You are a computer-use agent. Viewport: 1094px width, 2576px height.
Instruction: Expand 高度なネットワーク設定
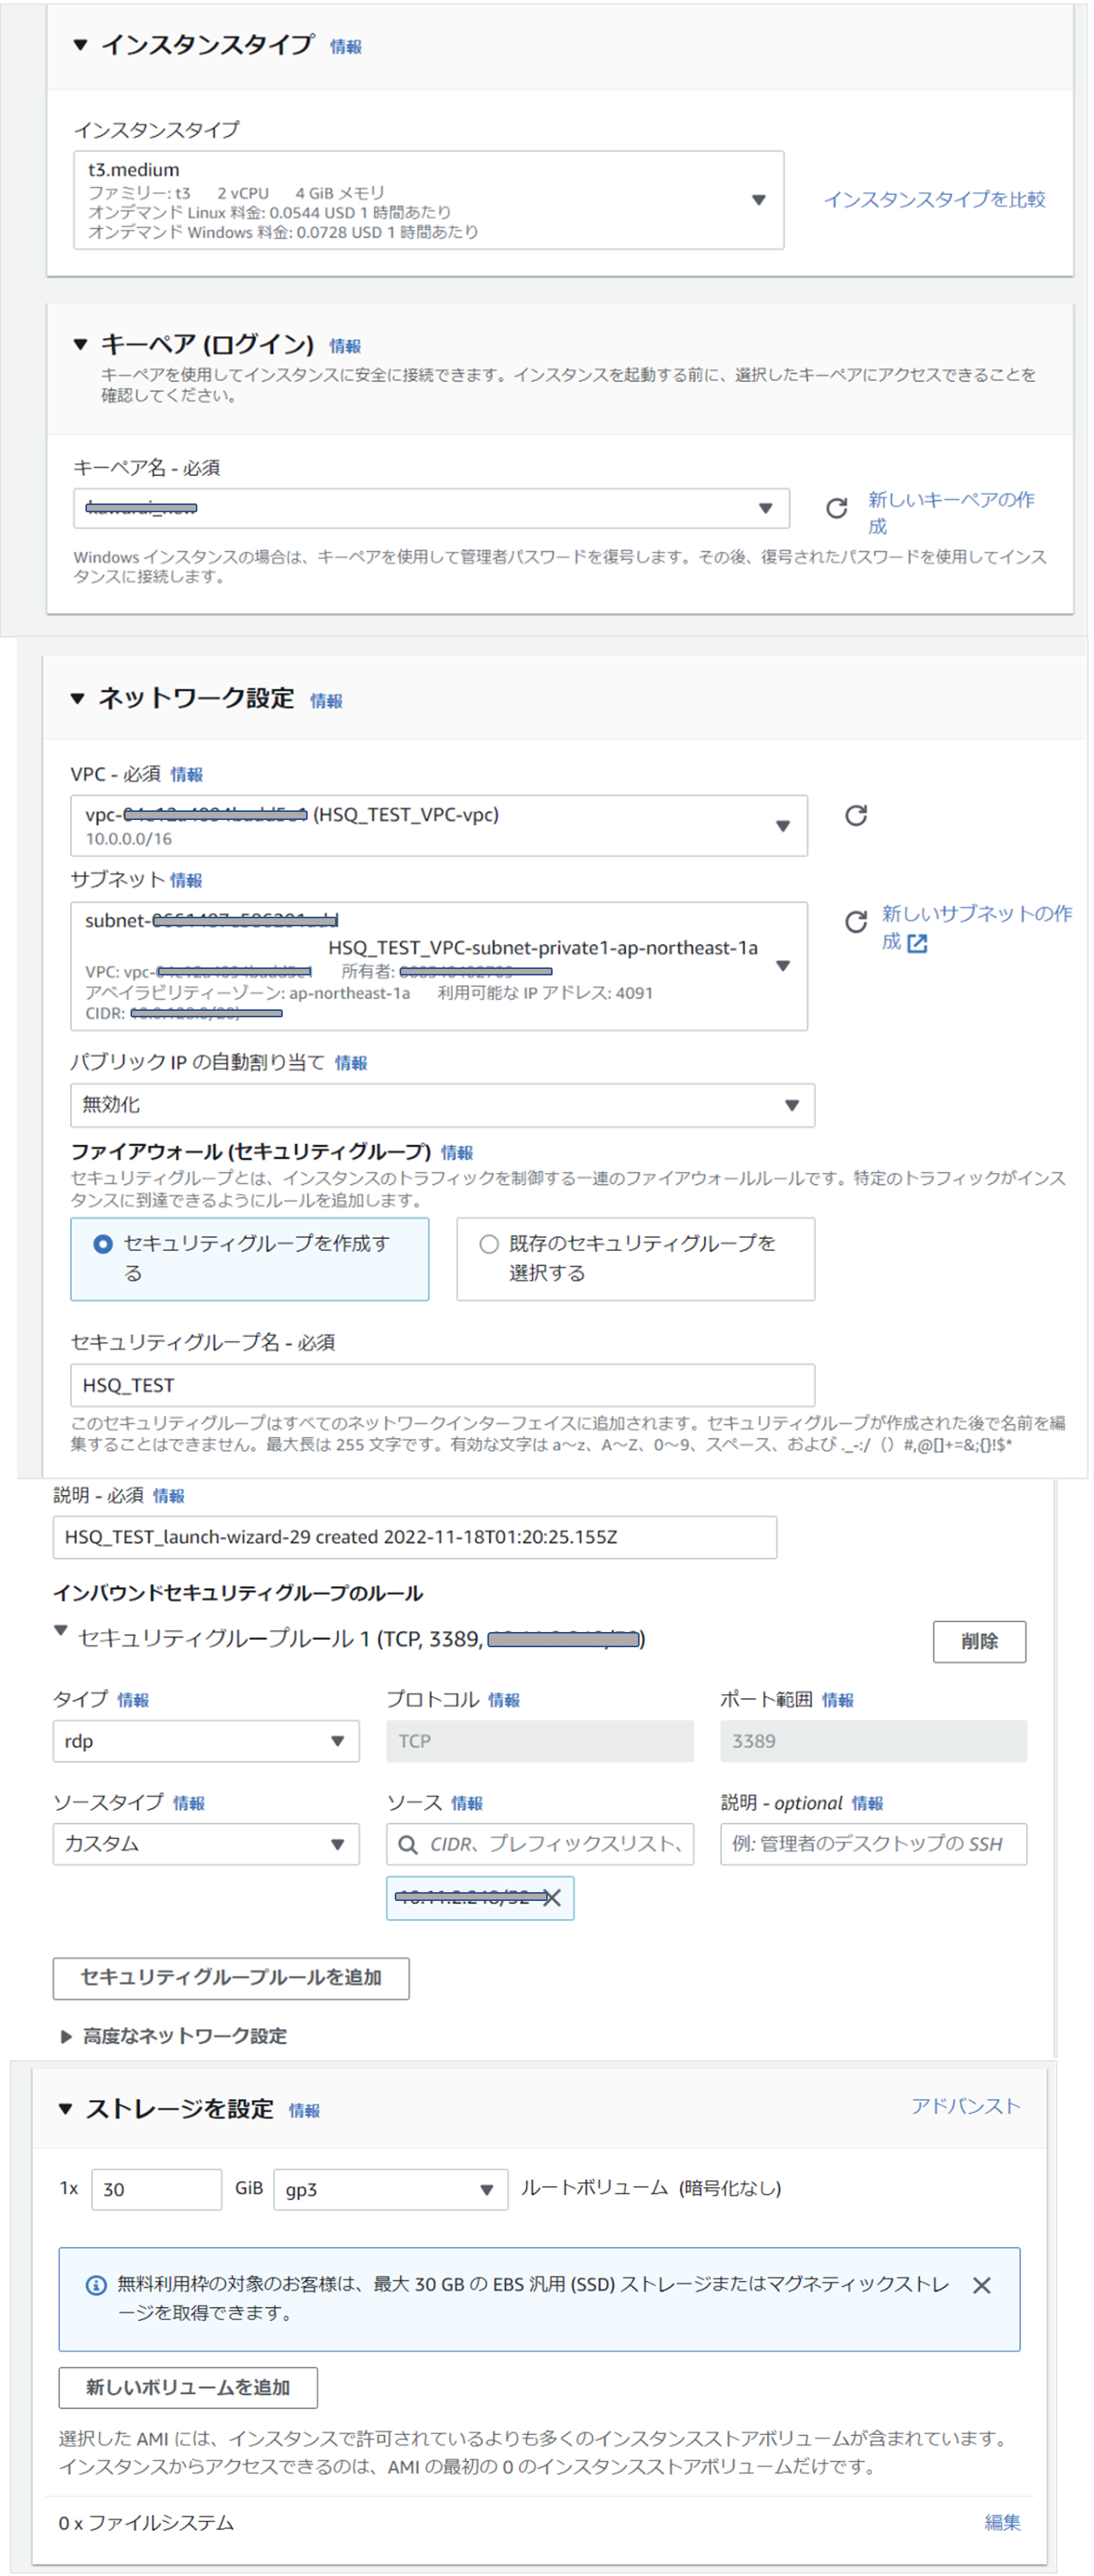point(66,2037)
